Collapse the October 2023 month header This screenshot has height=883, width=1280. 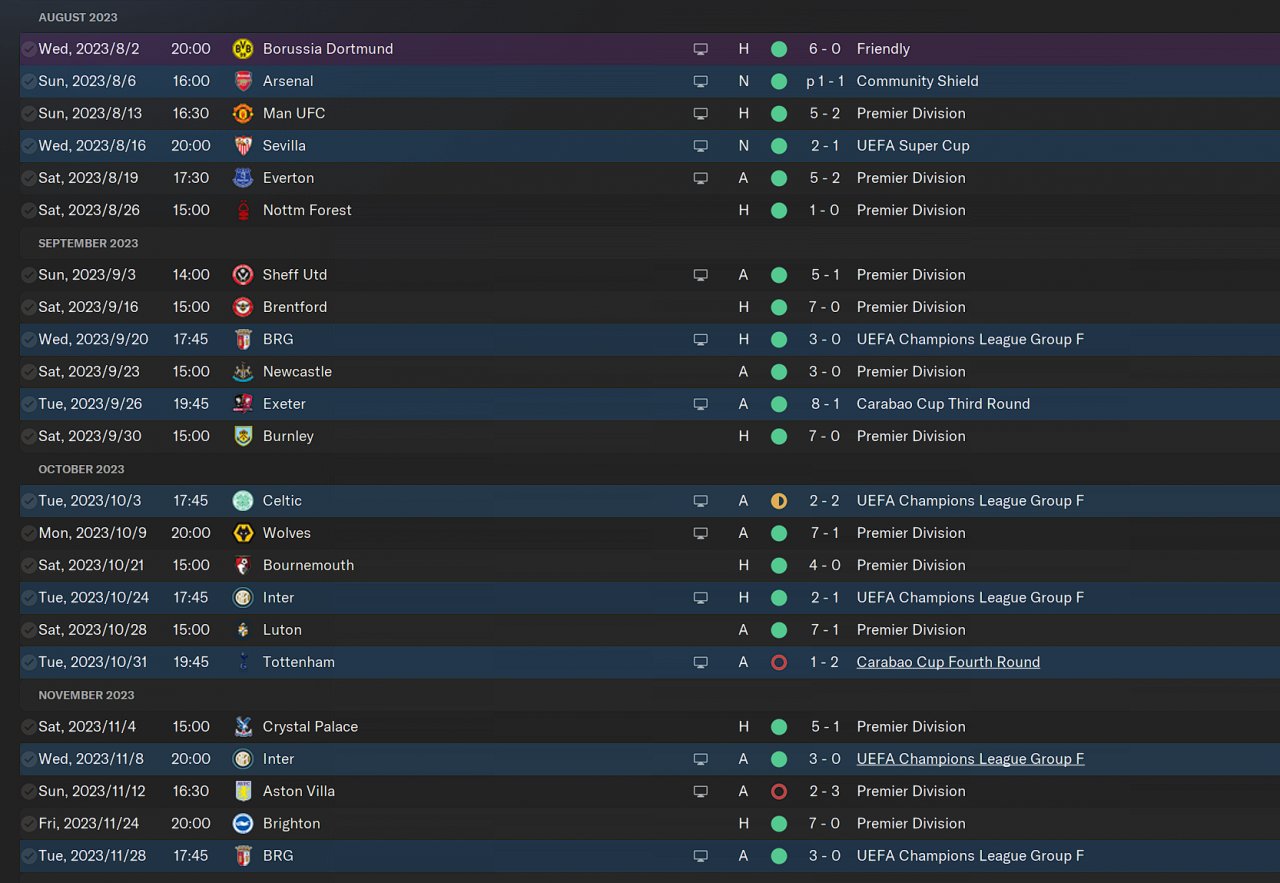(x=81, y=469)
